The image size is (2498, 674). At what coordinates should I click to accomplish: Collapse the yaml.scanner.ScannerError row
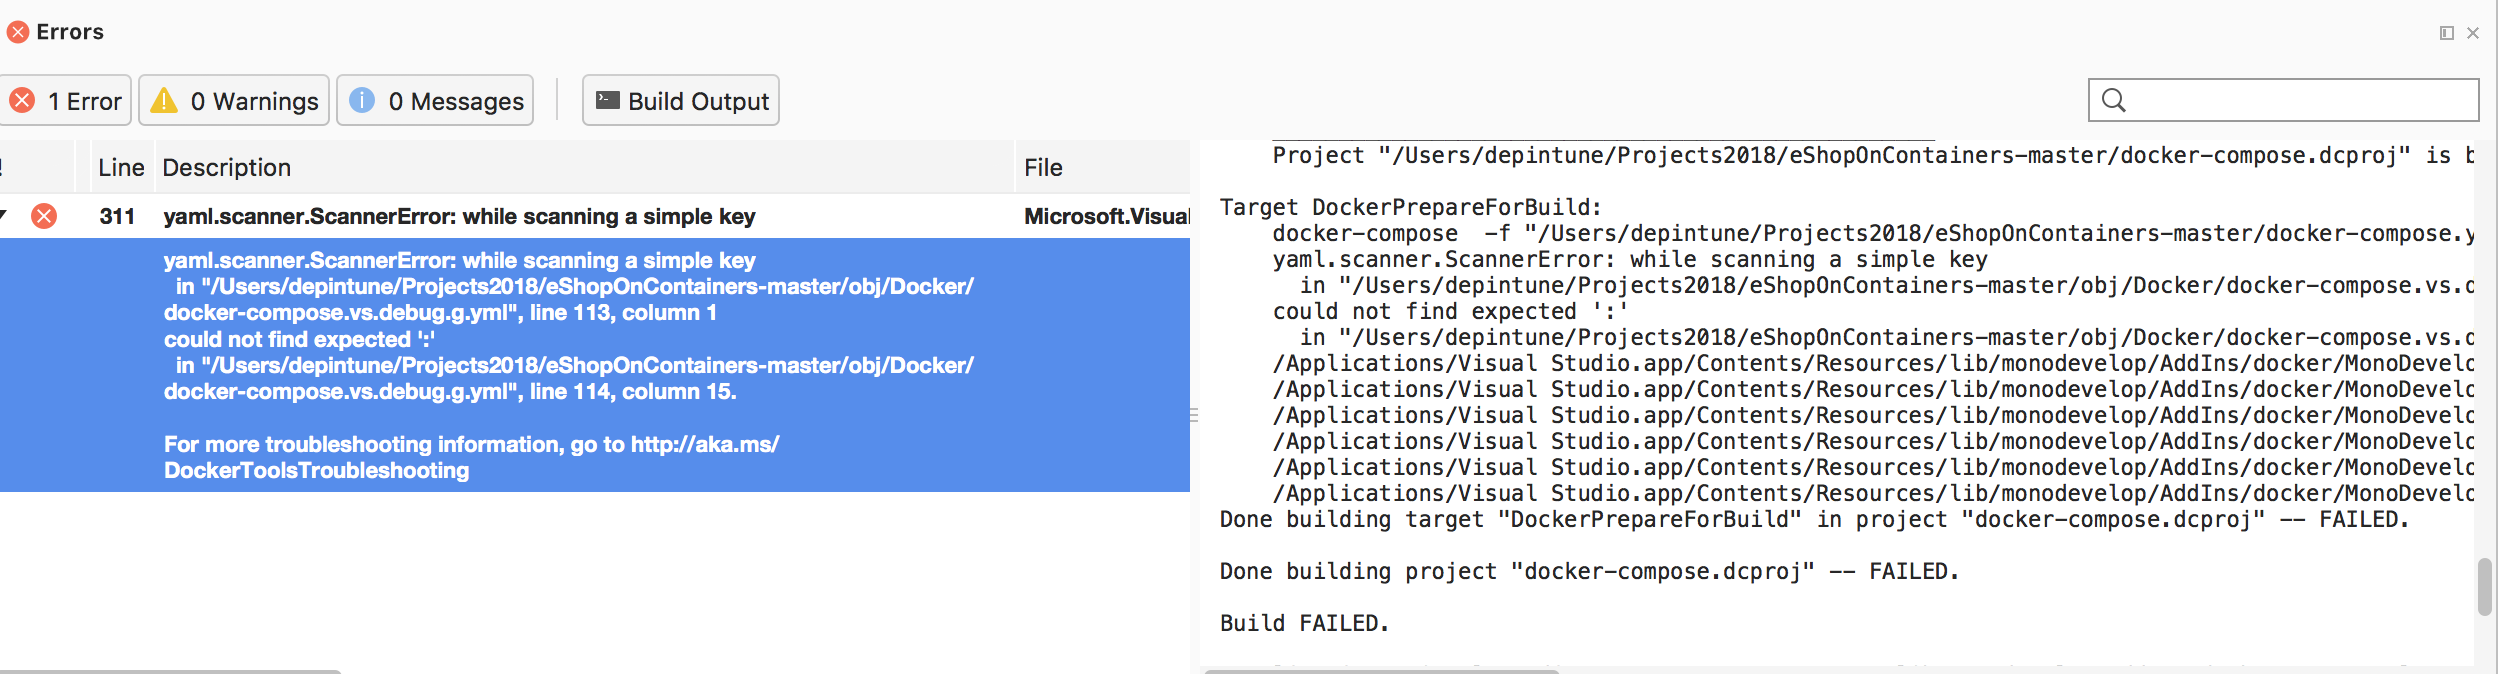coord(4,215)
